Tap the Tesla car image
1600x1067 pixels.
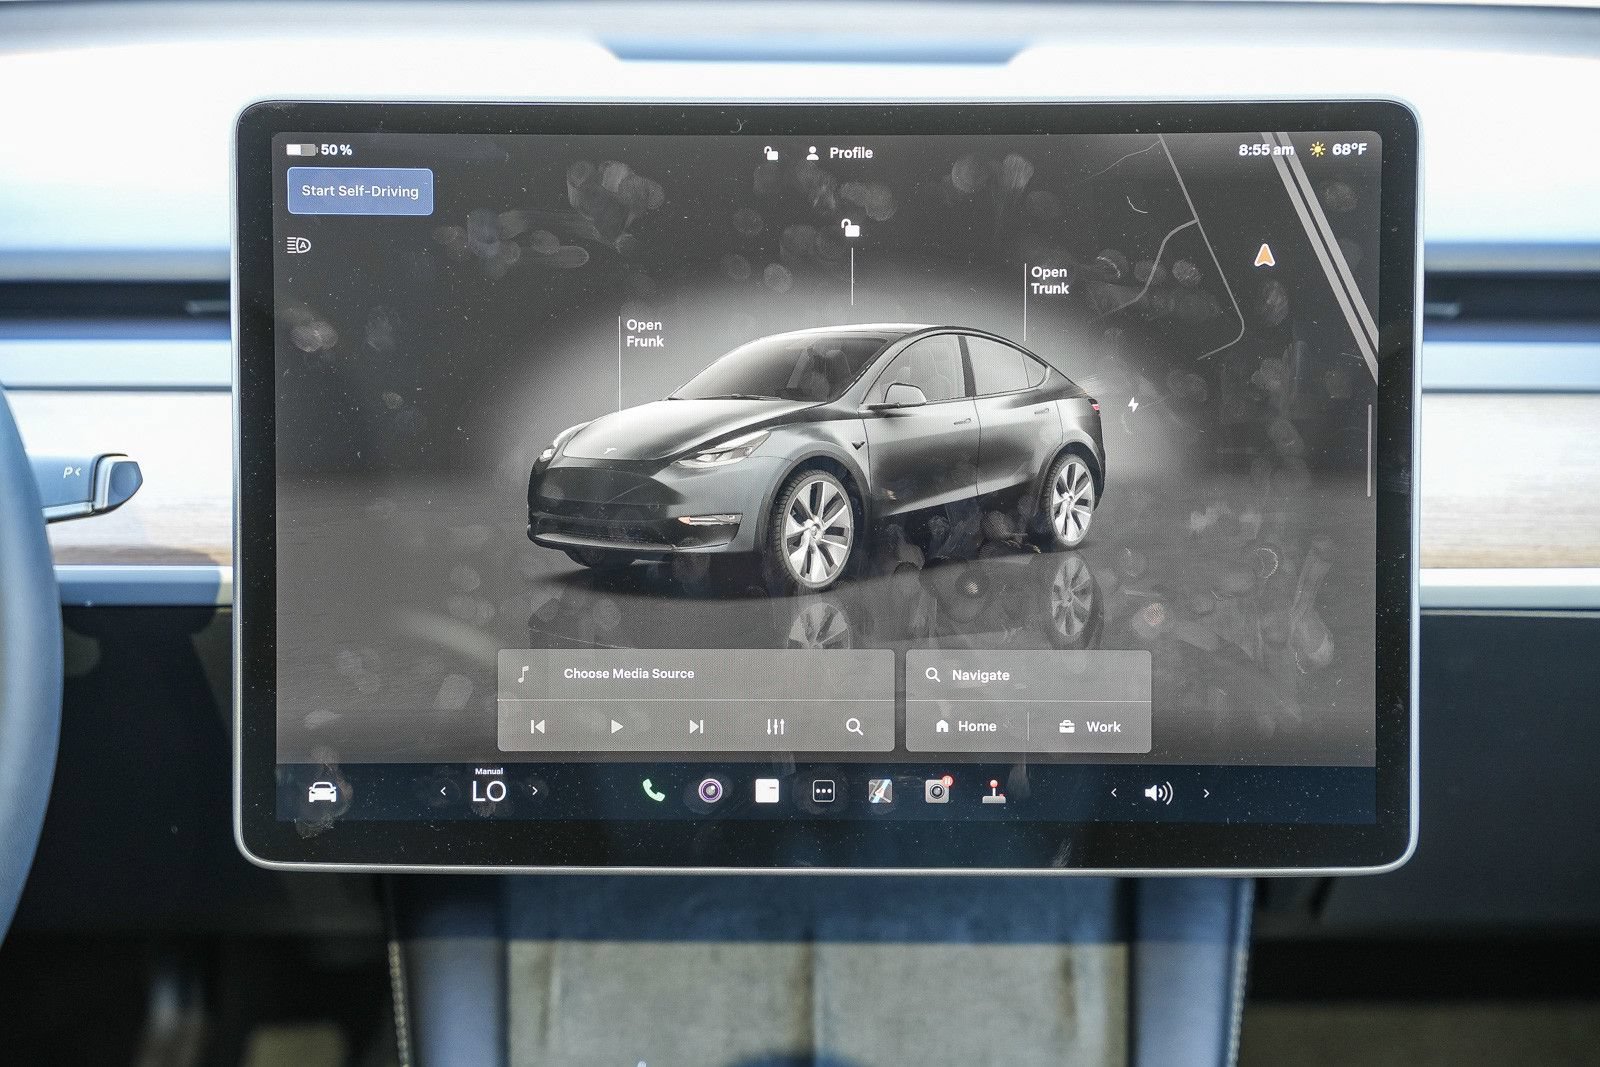[x=817, y=458]
